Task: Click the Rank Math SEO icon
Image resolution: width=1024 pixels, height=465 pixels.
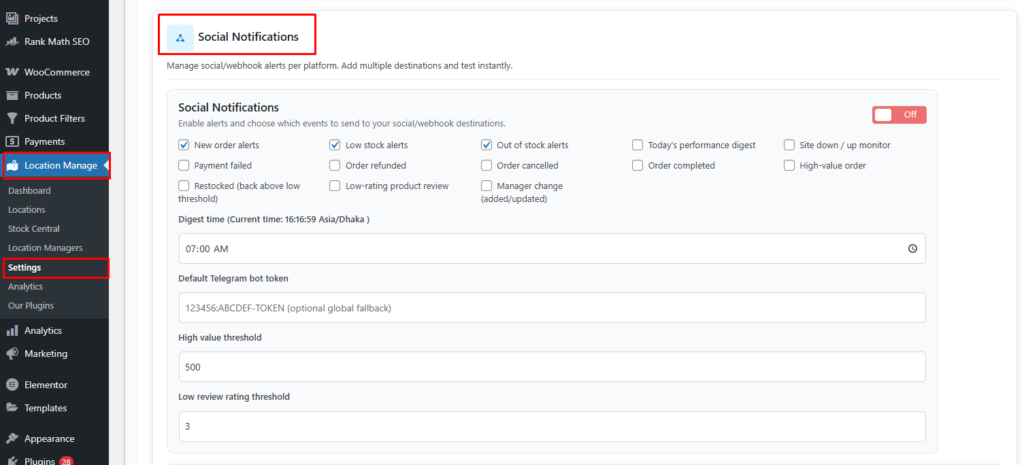Action: pos(13,42)
